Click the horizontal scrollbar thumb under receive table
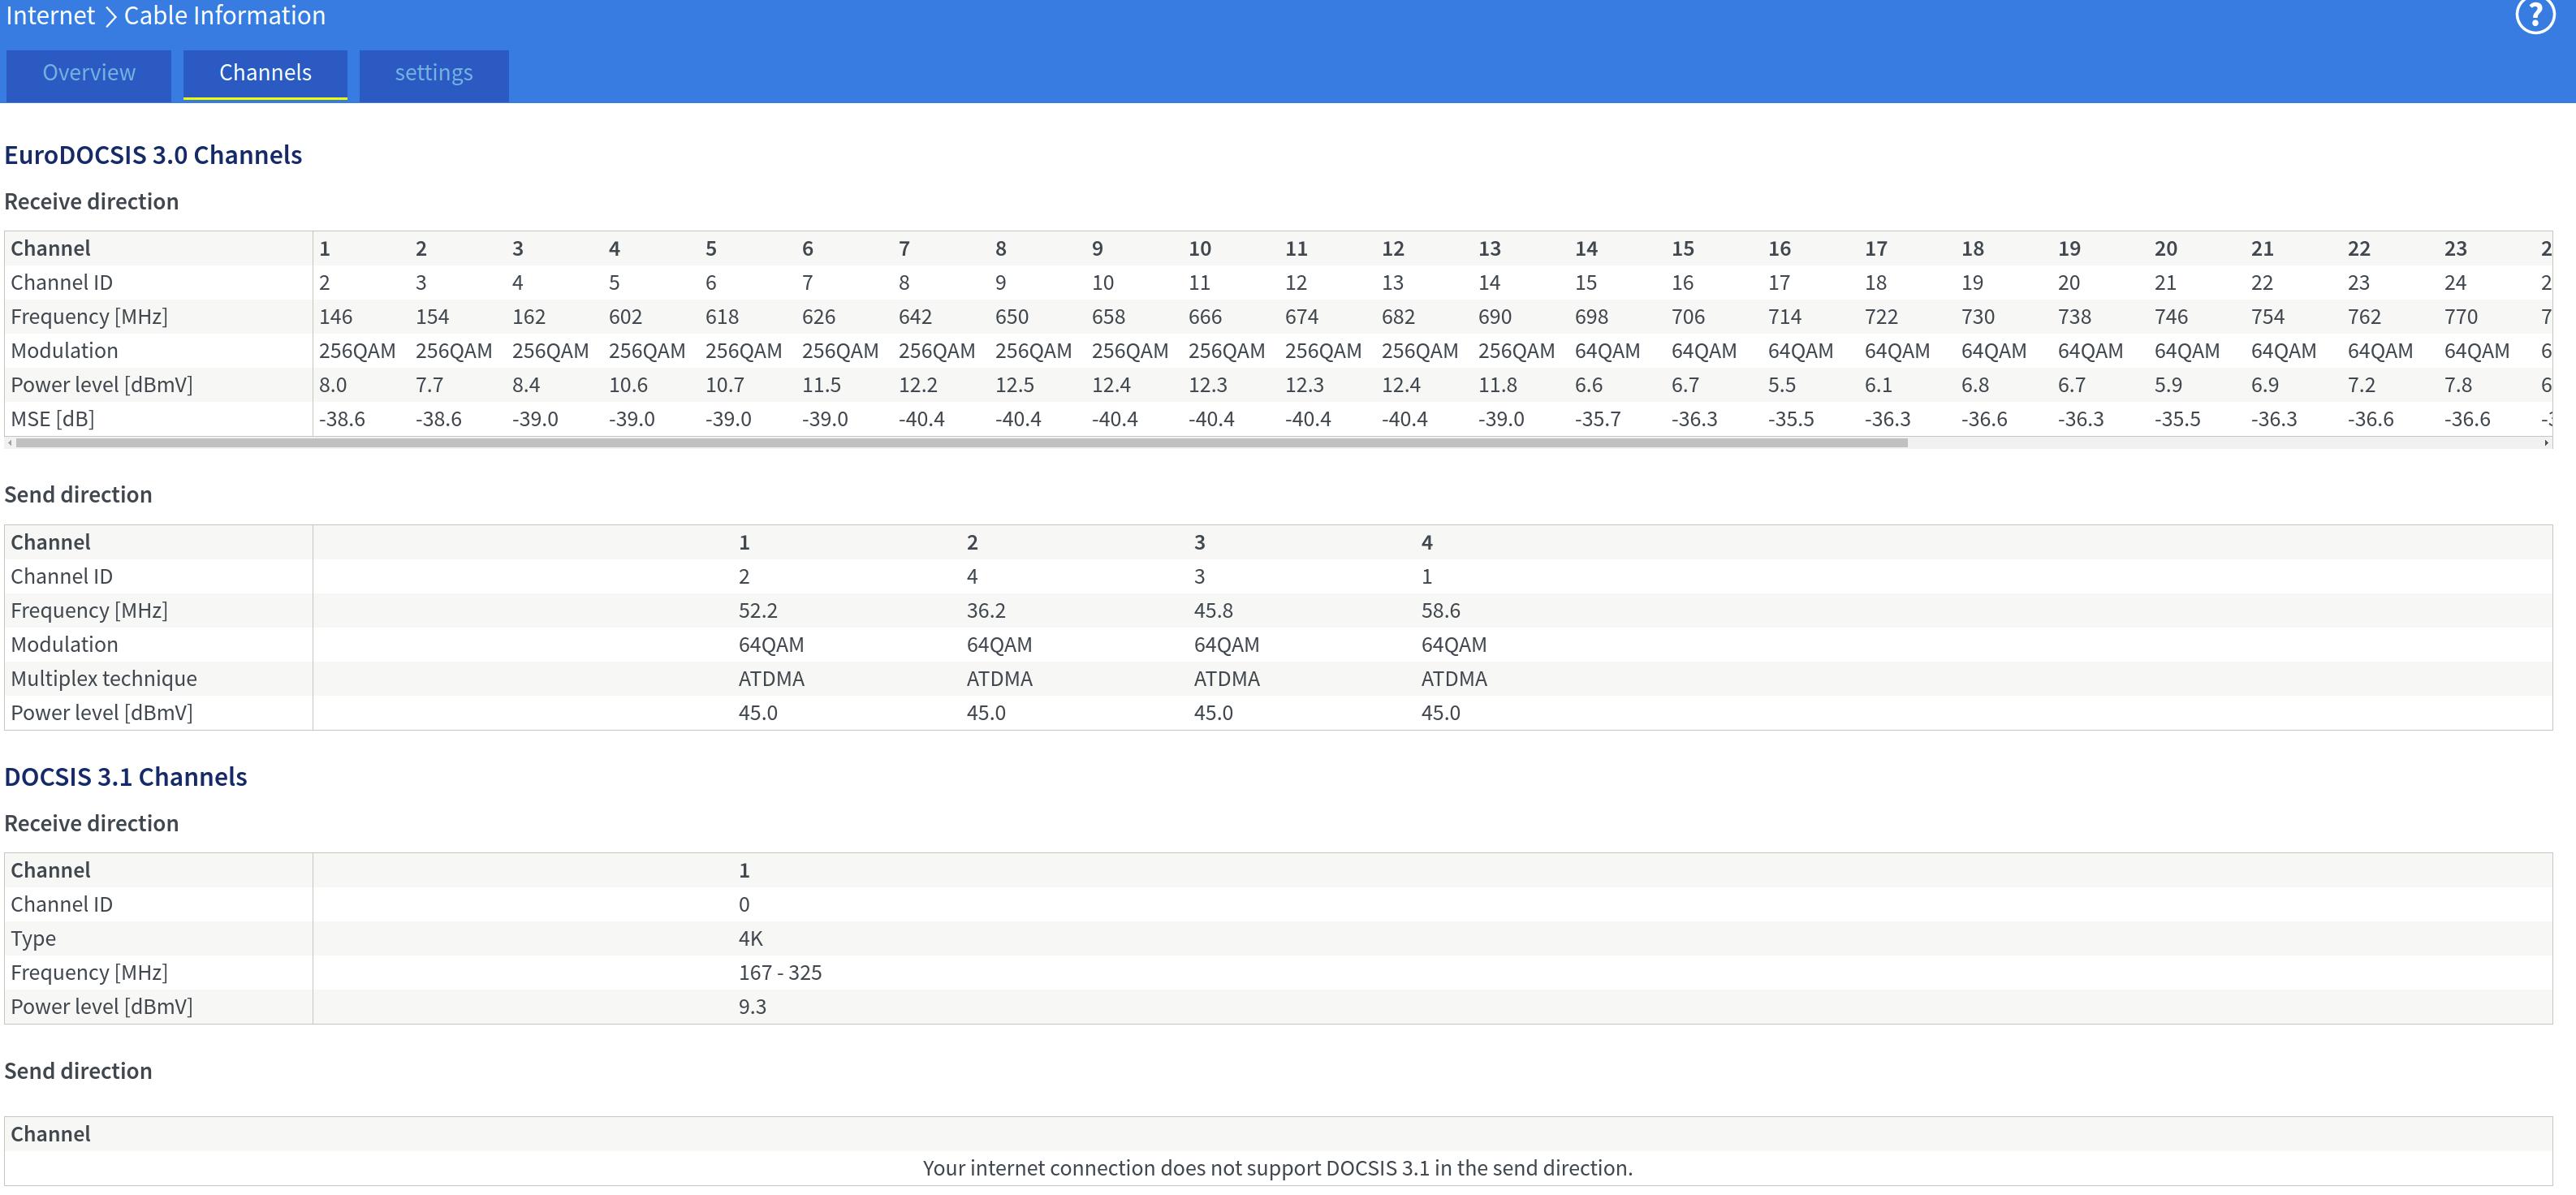 click(960, 443)
